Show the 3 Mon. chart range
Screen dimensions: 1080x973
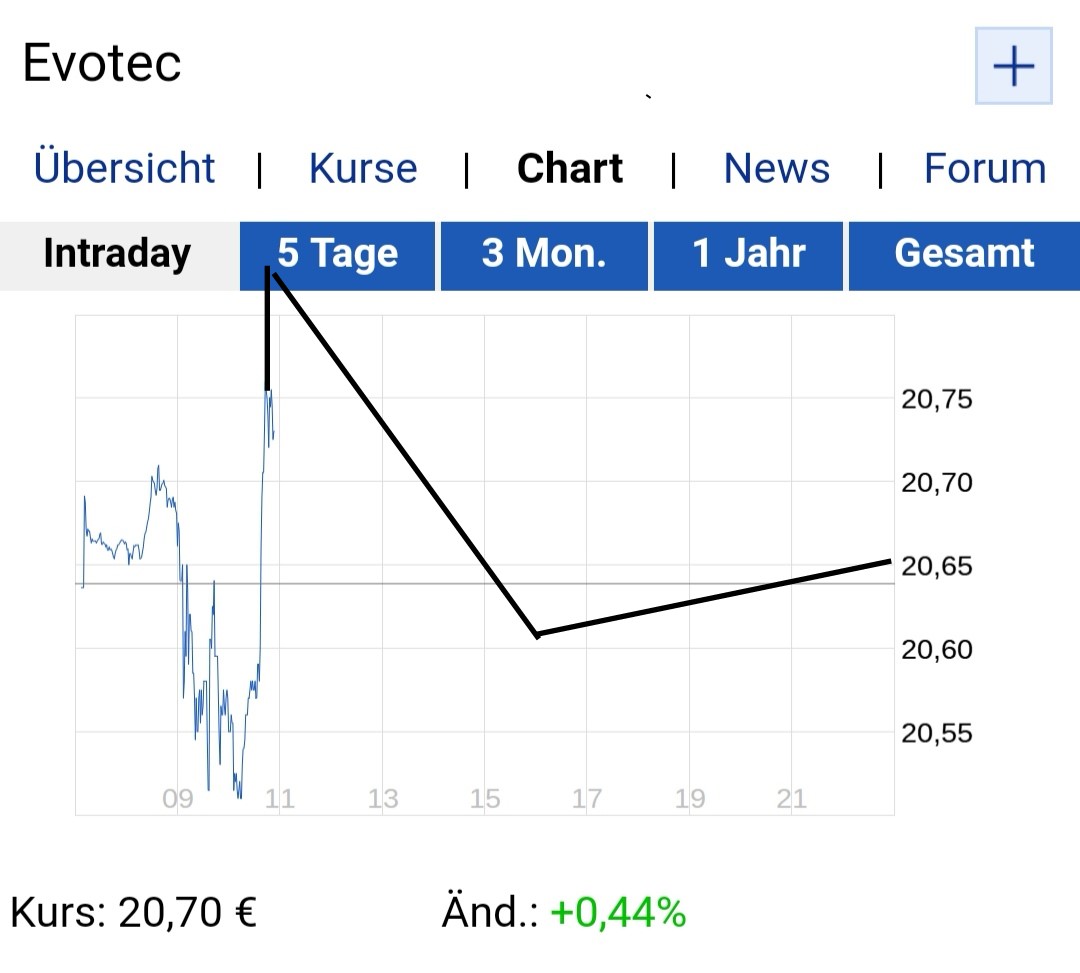[545, 254]
